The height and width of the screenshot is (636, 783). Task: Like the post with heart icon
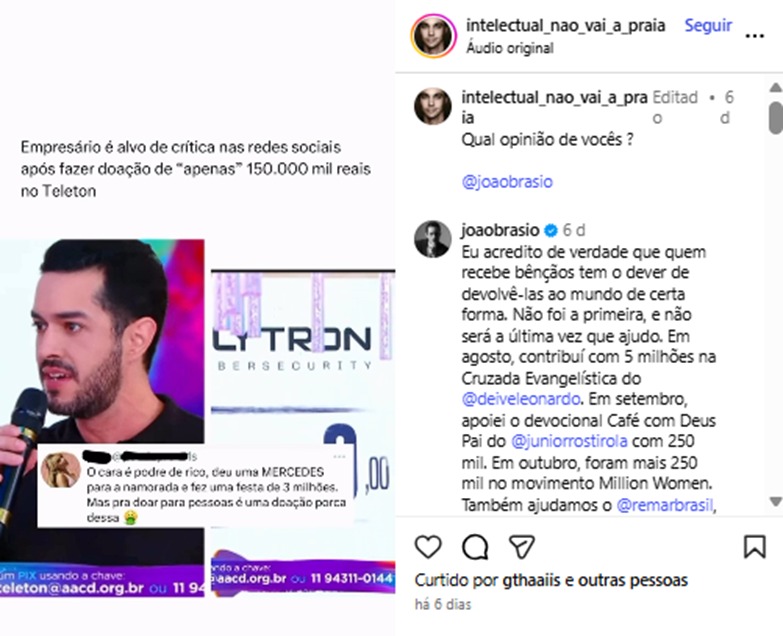[428, 547]
